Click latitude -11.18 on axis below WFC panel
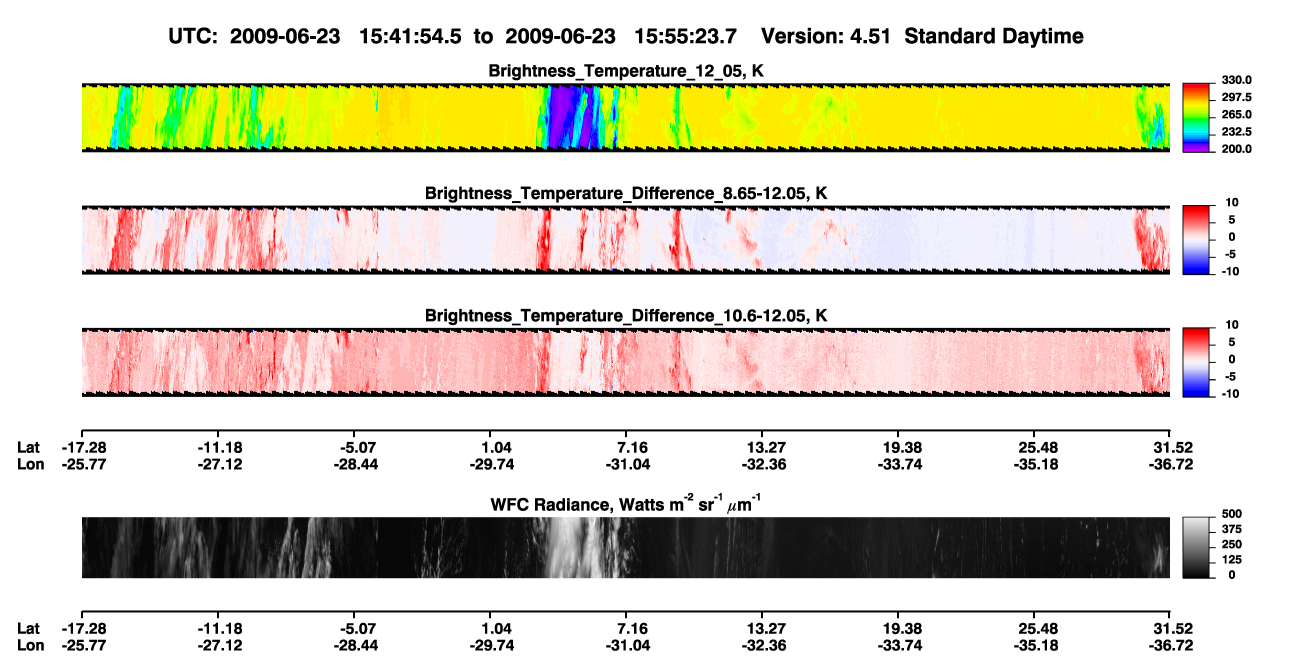The width and height of the screenshot is (1300, 667). click(x=218, y=628)
